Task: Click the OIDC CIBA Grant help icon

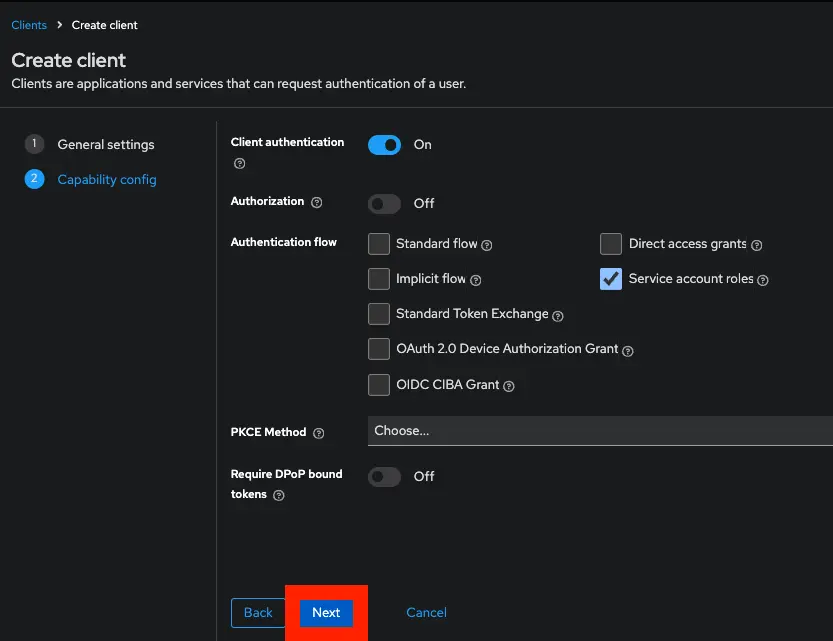Action: (x=510, y=385)
